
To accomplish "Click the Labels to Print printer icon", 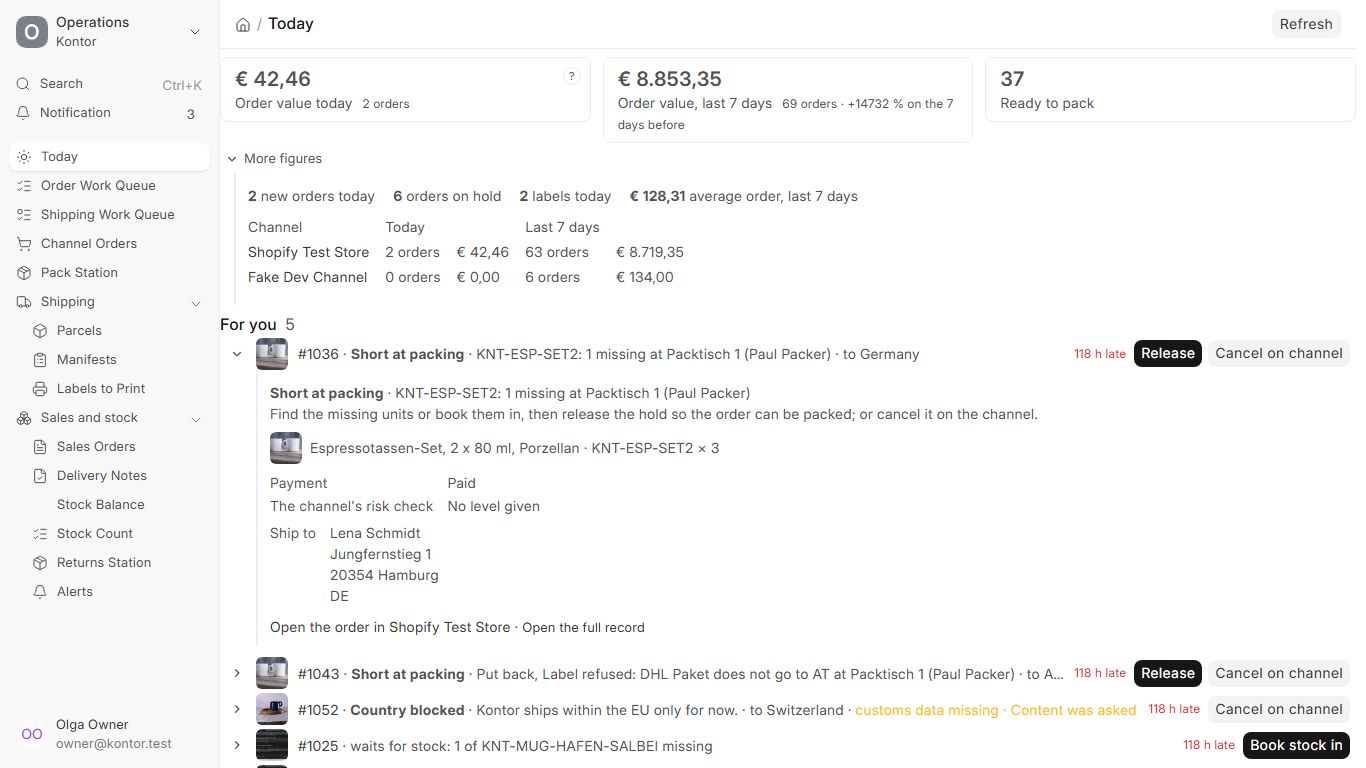I will 40,389.
